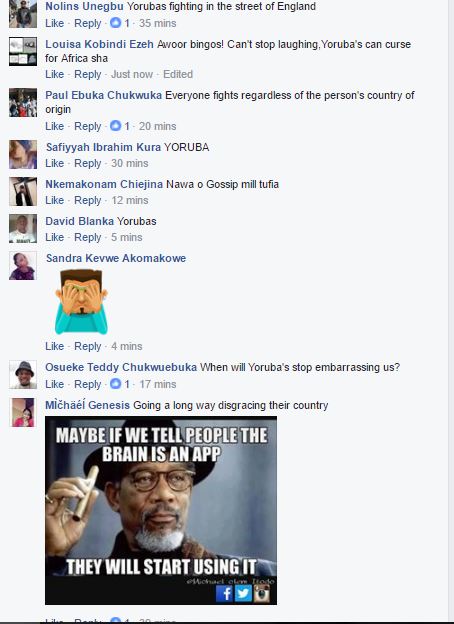Click like reaction icon on Osueke Teddy Chukwuebuka's comment
Image resolution: width=454 pixels, height=624 pixels.
115,384
